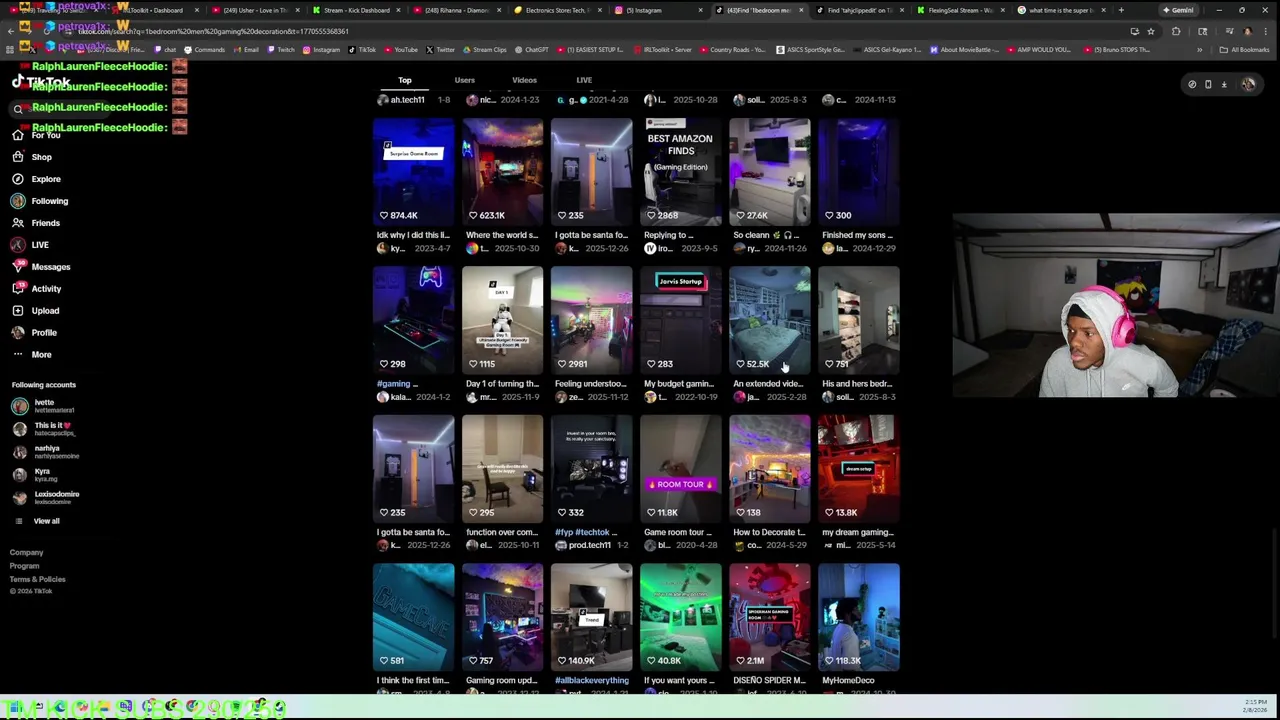1280x720 pixels.
Task: Open 'His and hers bedroom' video
Action: click(x=858, y=320)
